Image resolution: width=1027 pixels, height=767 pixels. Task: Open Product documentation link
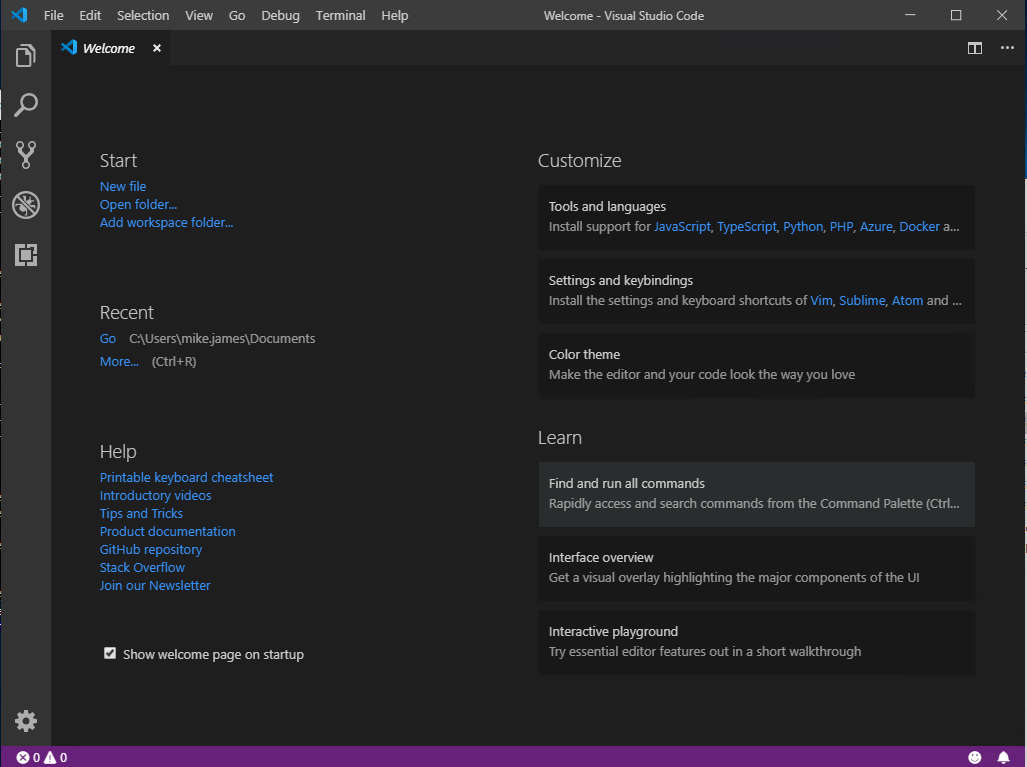pyautogui.click(x=167, y=532)
